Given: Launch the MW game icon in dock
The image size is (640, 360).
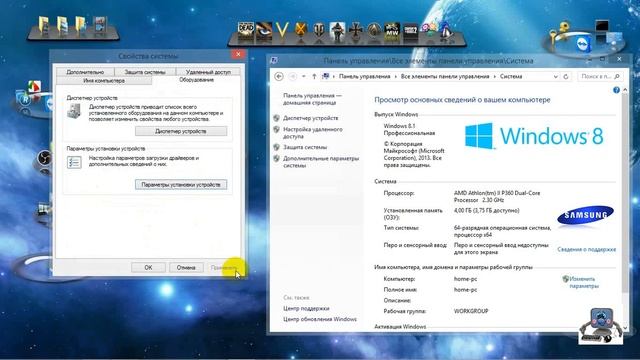Looking at the screenshot, I should point(392,31).
